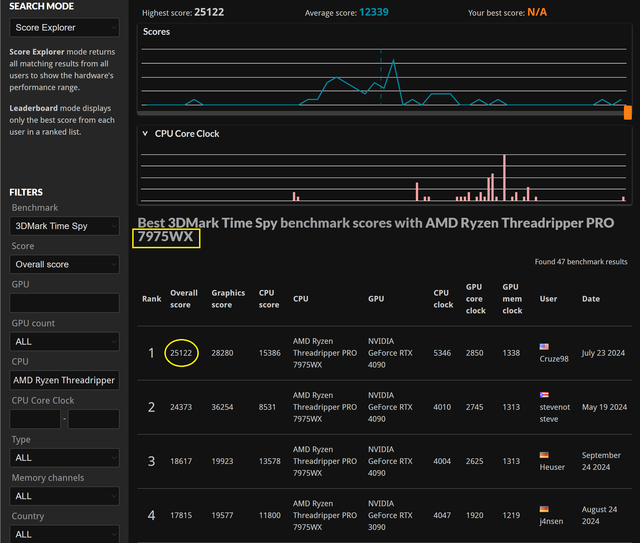Click the Found 47 benchmark results text
640x543 pixels.
[x=581, y=262]
